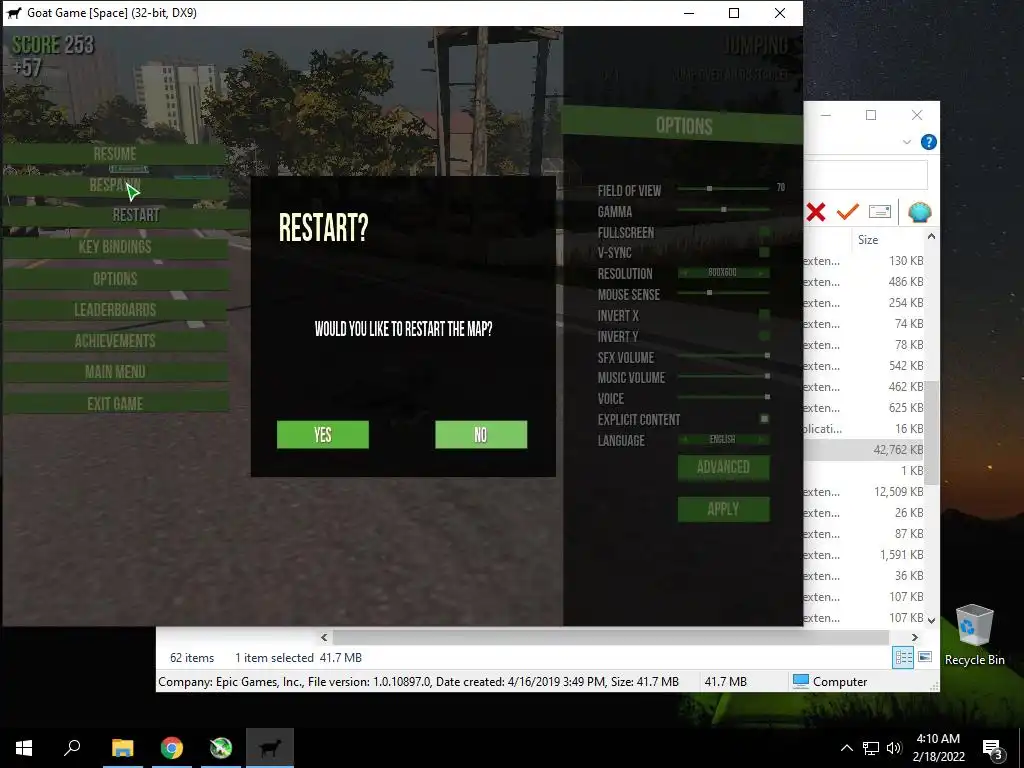Screen dimensions: 1024x768
Task: Open Explorer help question mark icon
Action: 928,142
